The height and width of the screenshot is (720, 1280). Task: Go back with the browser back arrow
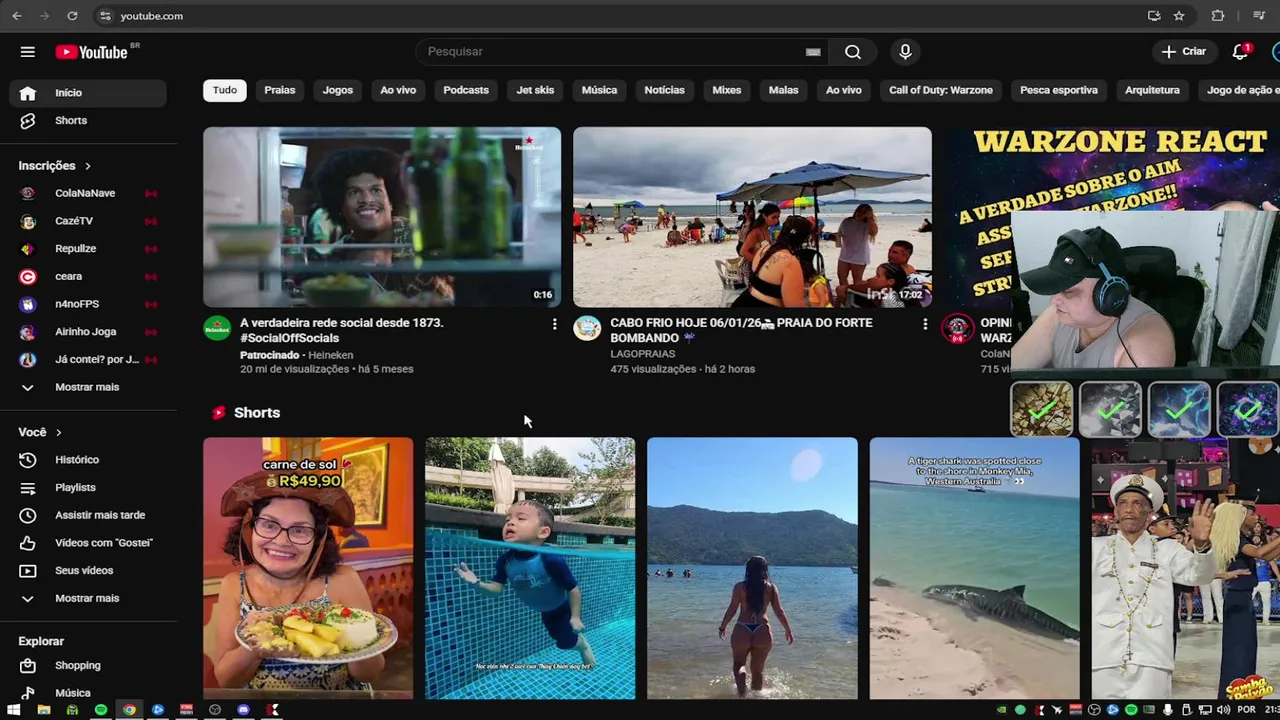[17, 16]
